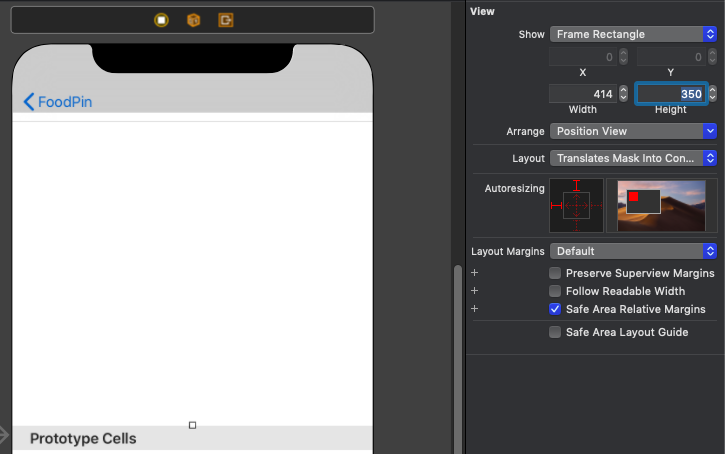
Task: Click the autoresizing preview thumbnail
Action: point(661,205)
